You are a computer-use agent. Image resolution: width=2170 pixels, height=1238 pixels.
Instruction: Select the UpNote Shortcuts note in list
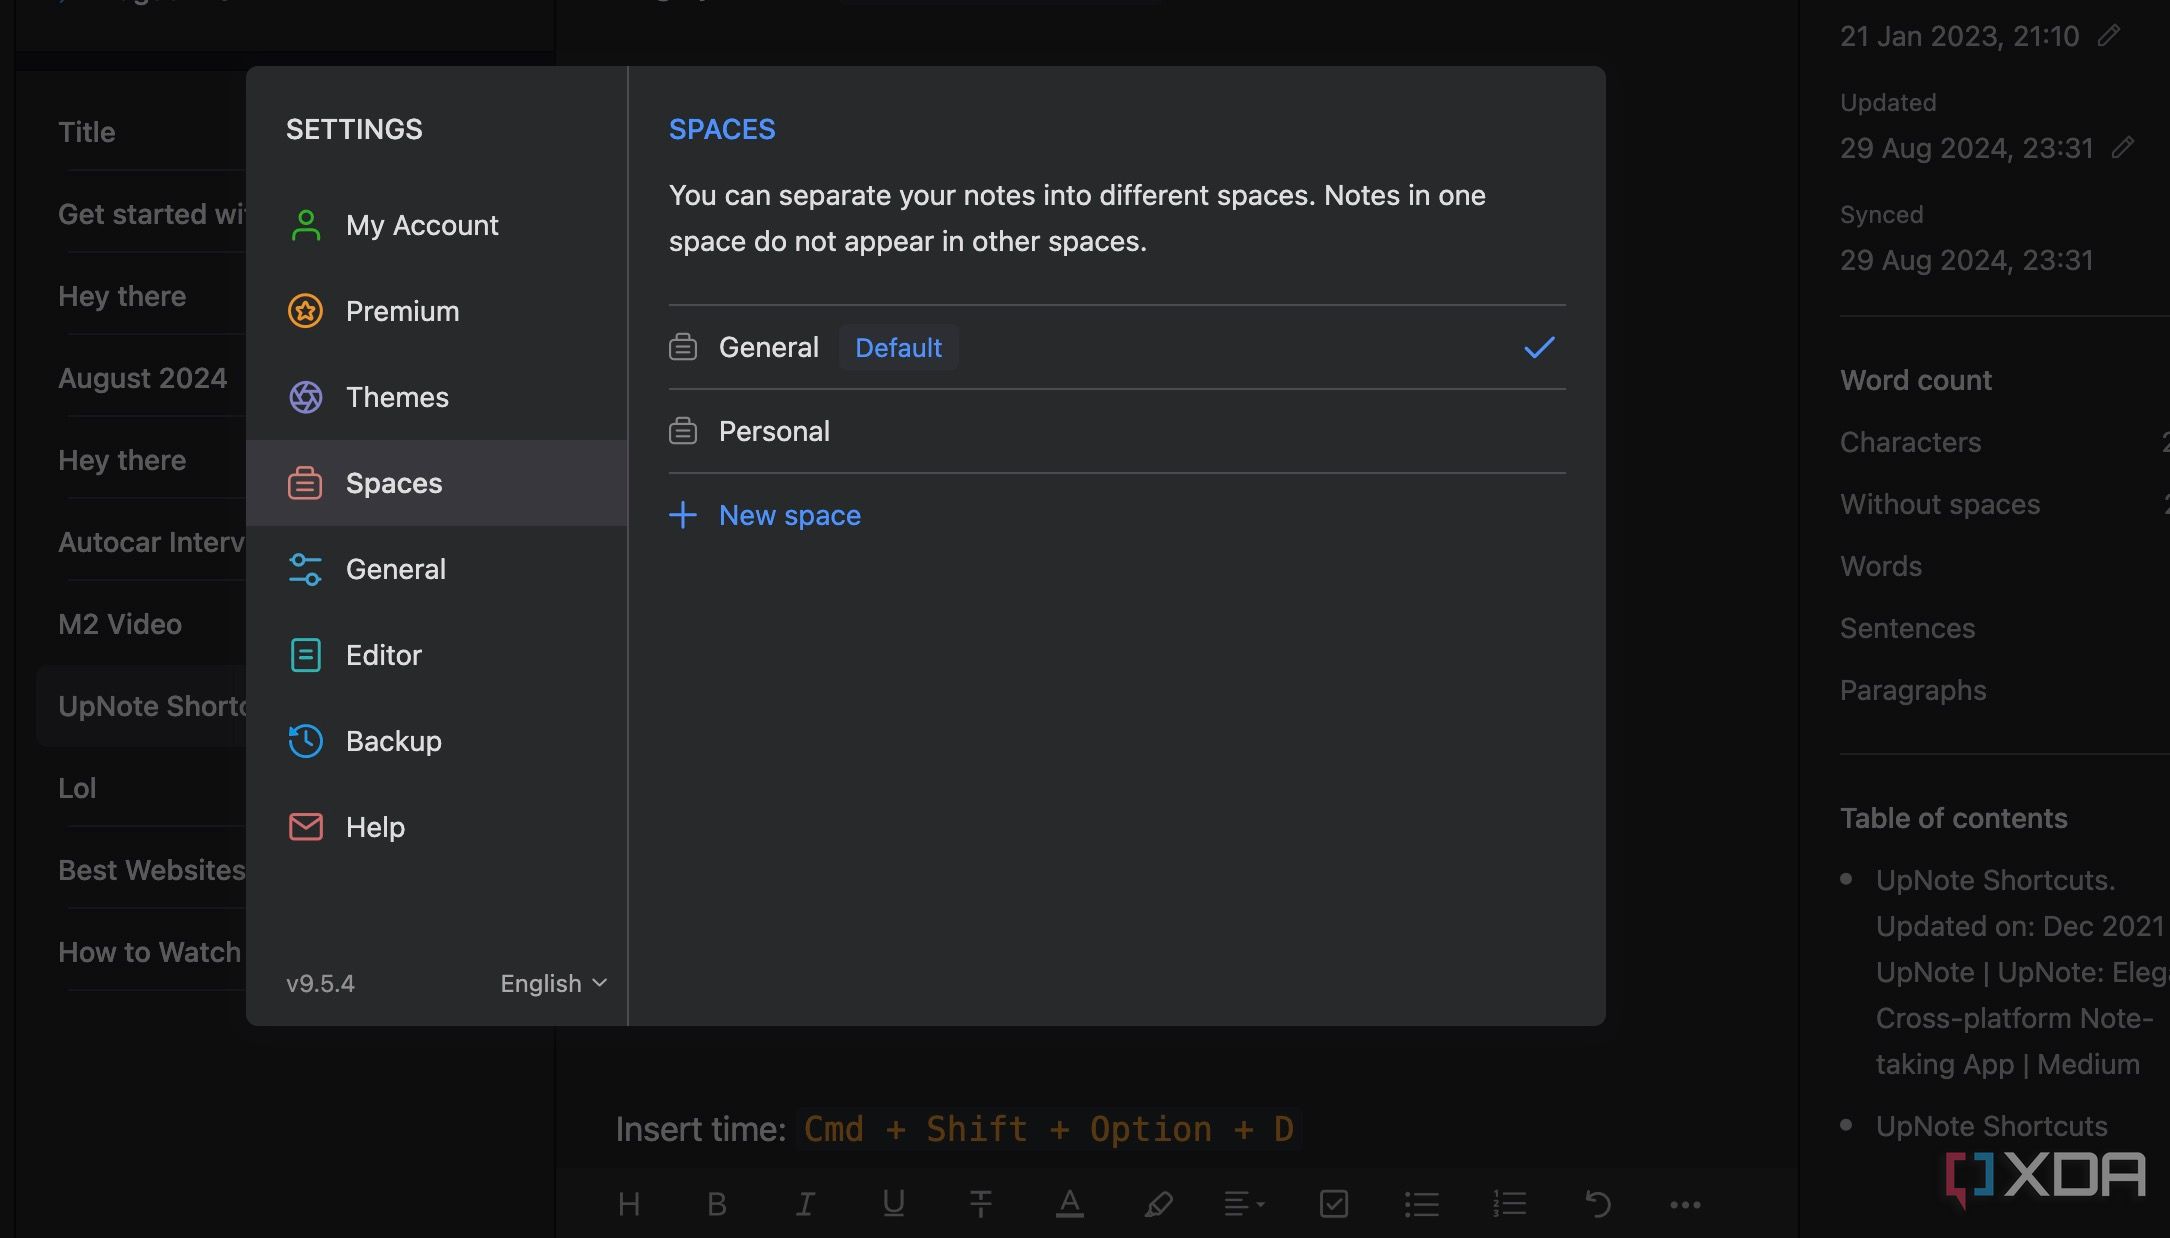click(x=142, y=706)
